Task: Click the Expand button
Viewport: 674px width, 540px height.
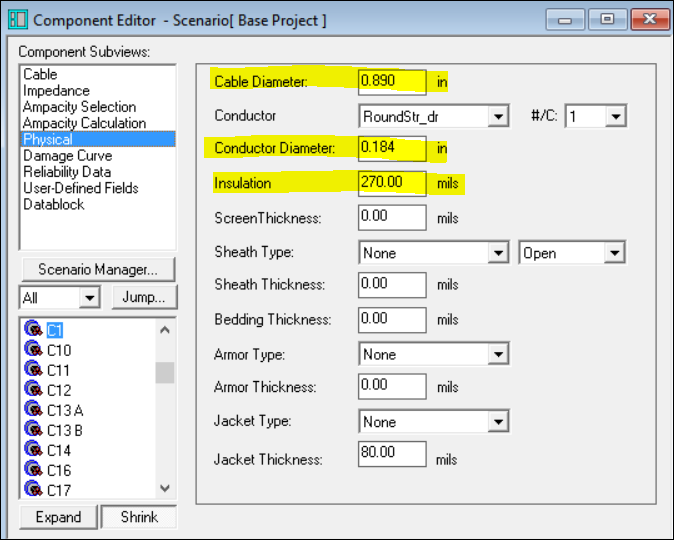Action: coord(58,517)
